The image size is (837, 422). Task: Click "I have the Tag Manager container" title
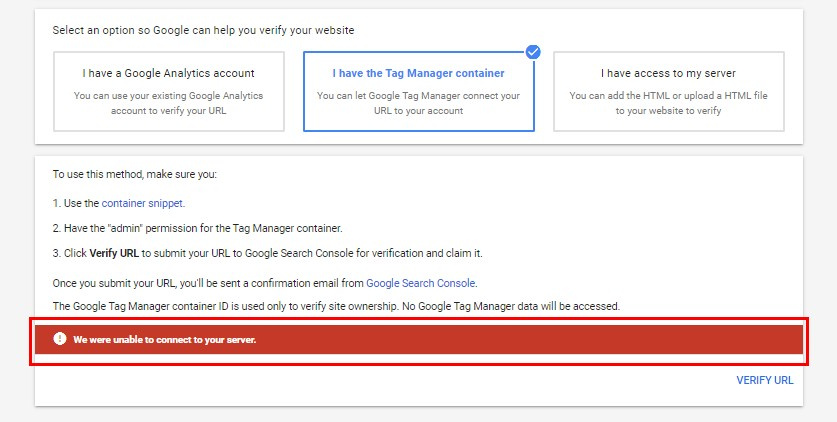pyautogui.click(x=418, y=73)
